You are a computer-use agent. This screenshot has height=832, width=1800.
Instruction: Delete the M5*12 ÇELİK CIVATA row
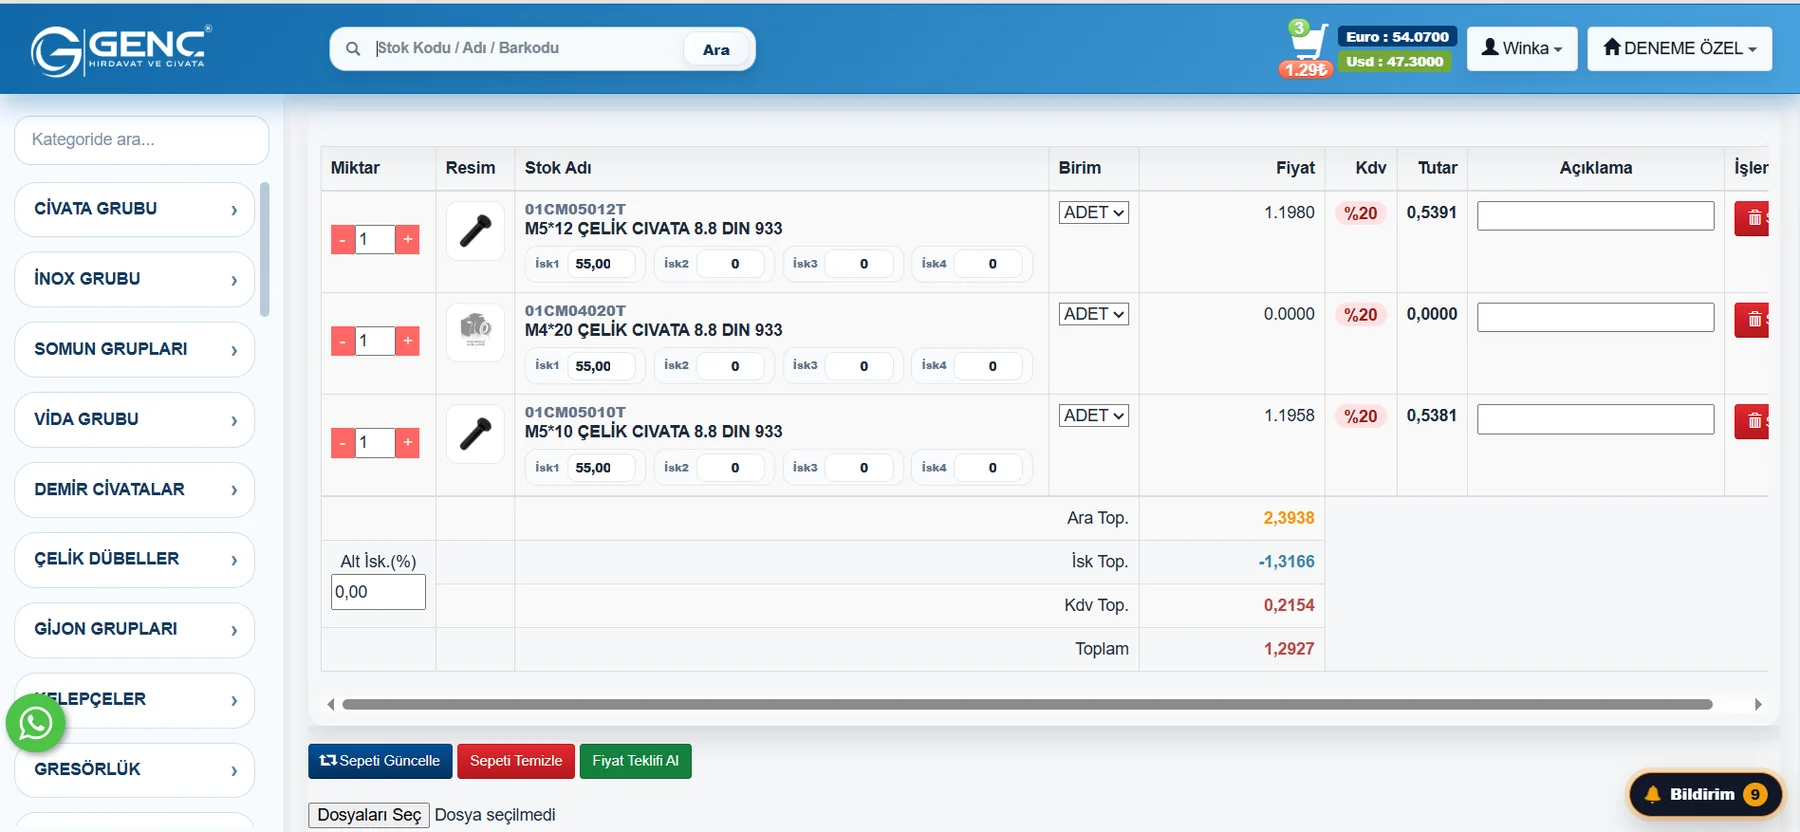[1752, 218]
